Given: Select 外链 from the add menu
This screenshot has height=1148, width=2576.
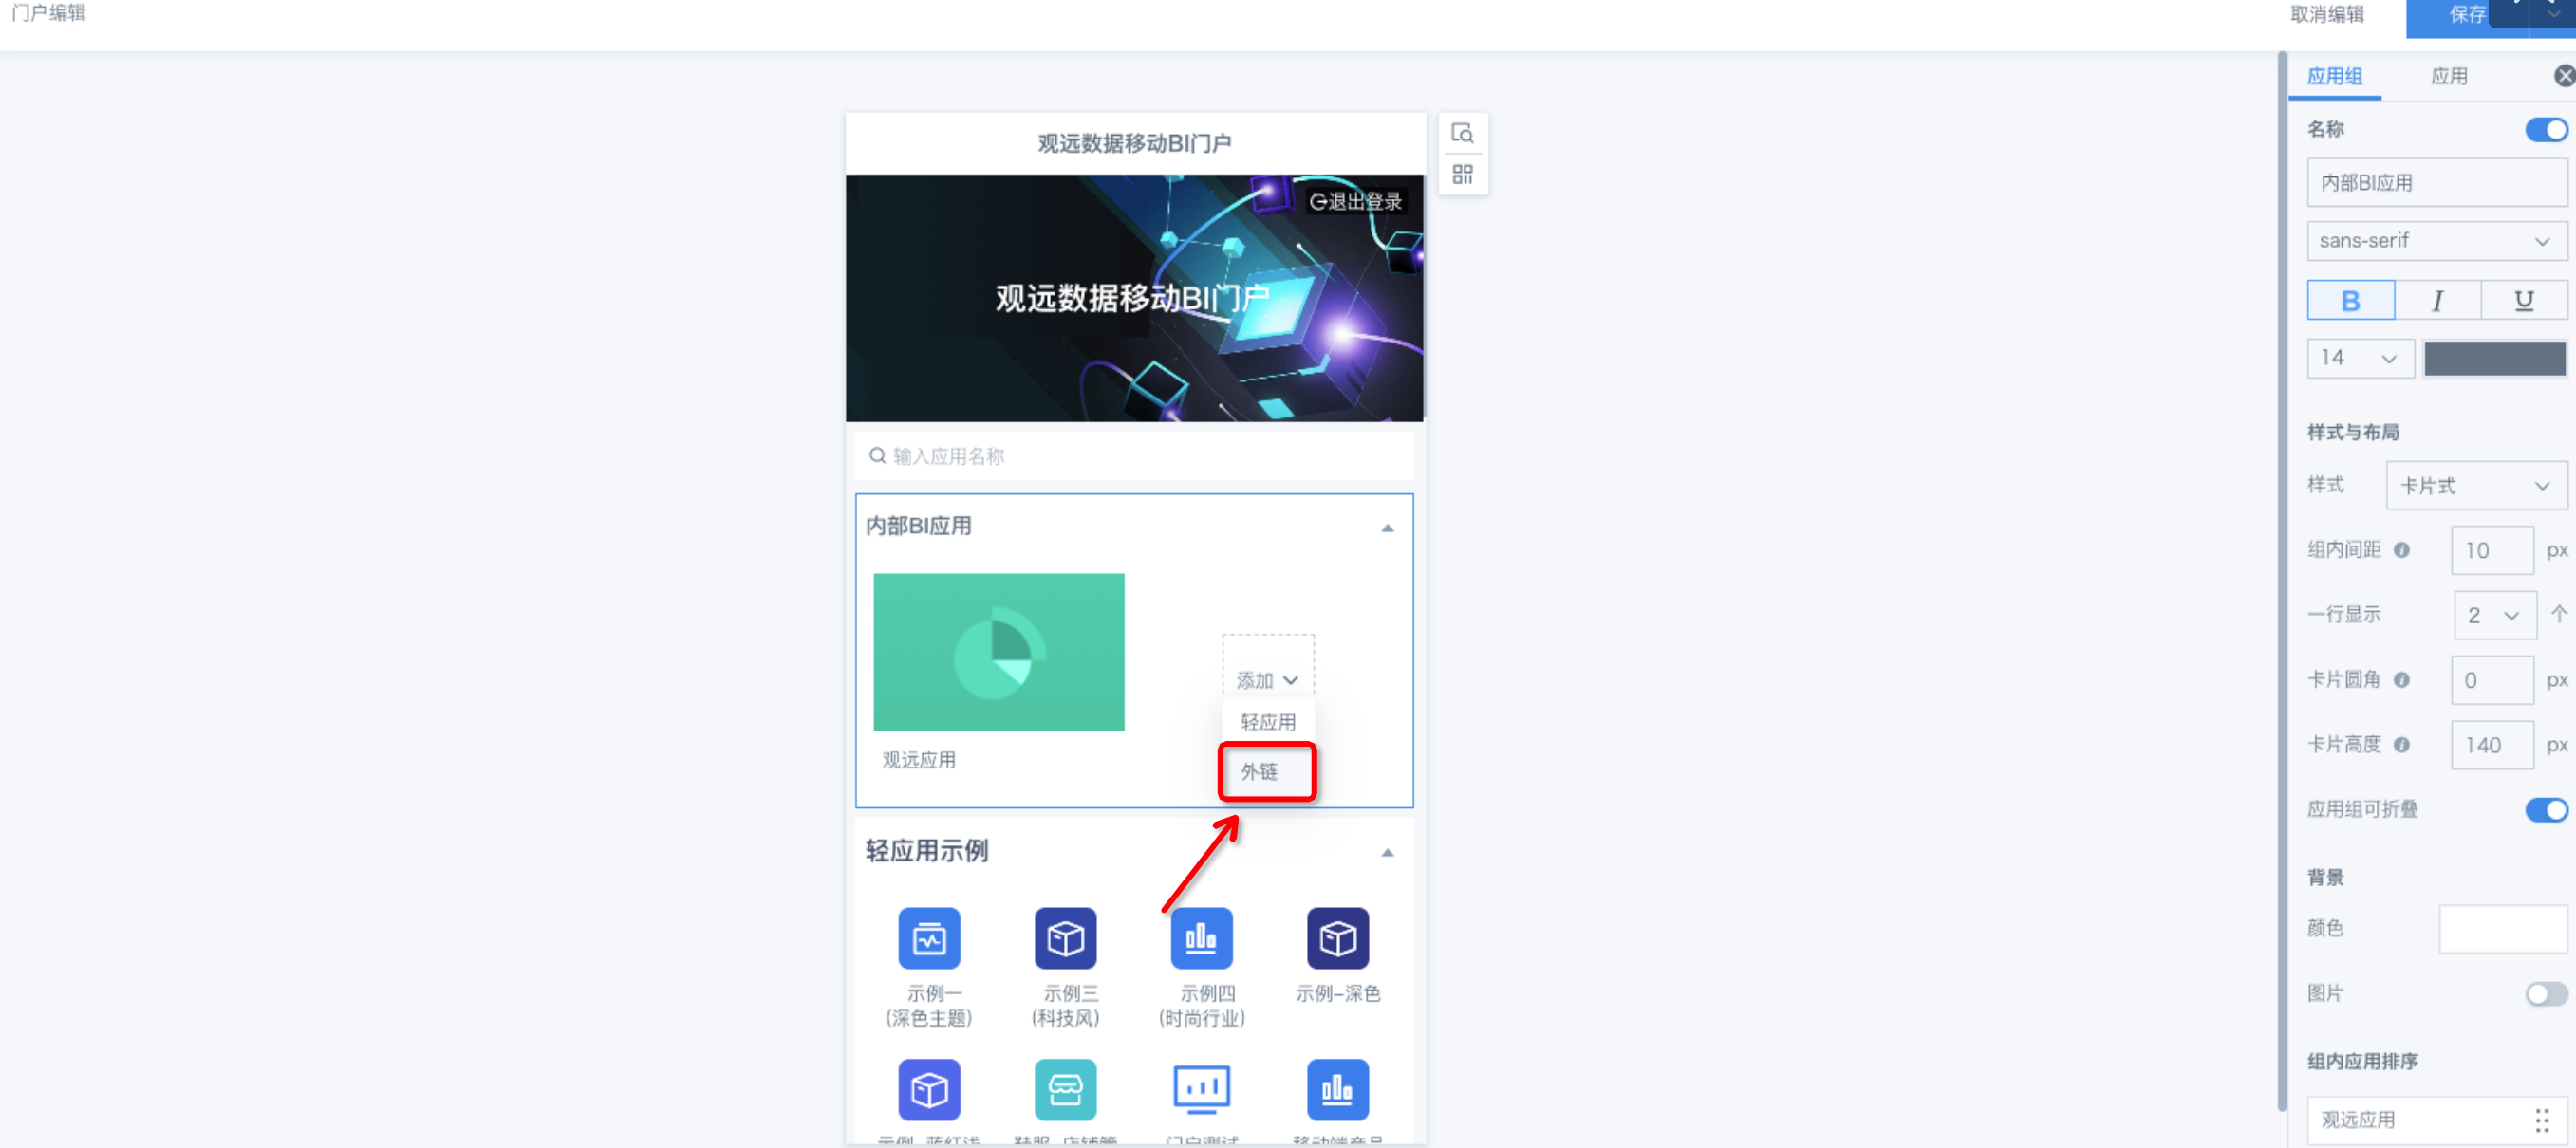Looking at the screenshot, I should (1267, 772).
